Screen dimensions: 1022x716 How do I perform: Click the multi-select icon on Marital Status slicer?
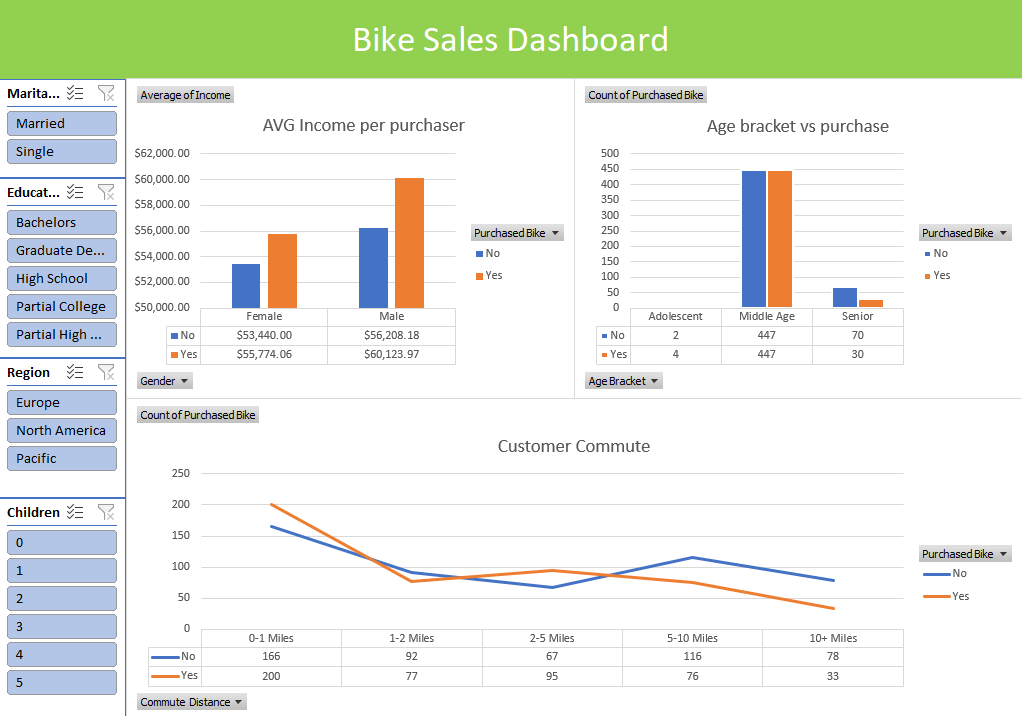pos(74,92)
